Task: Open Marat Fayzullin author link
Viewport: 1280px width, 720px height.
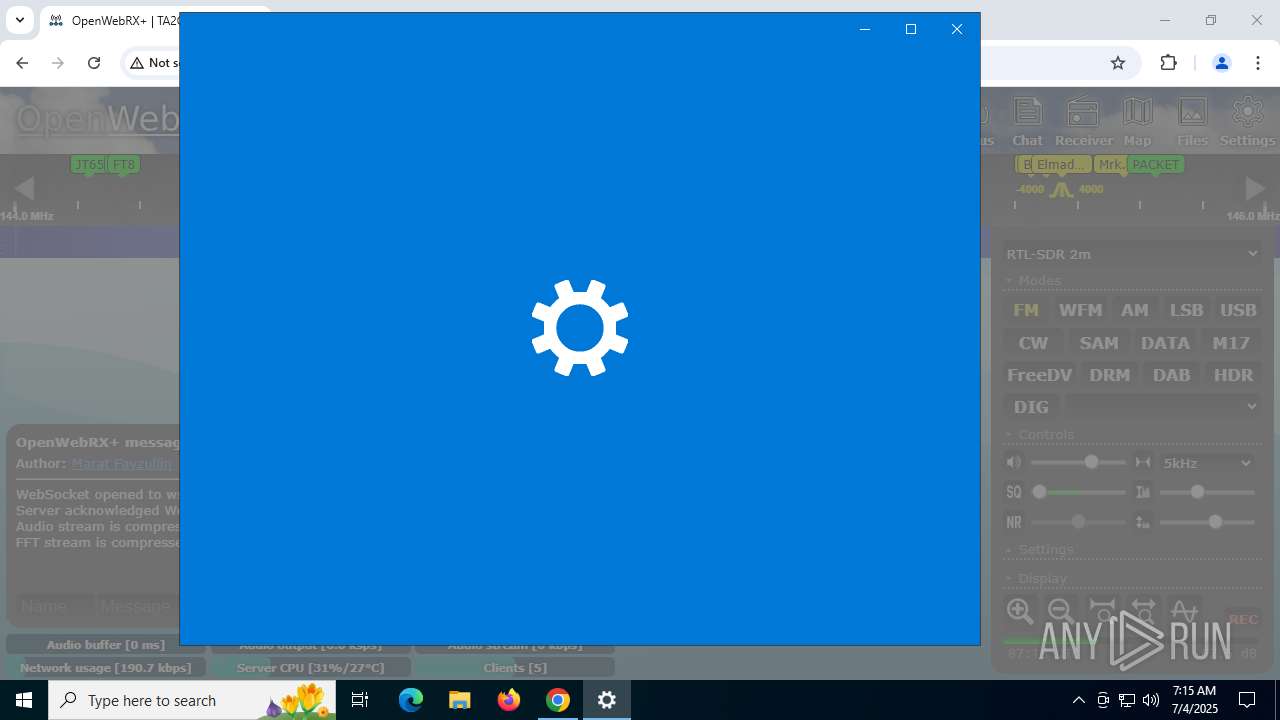Action: click(121, 464)
